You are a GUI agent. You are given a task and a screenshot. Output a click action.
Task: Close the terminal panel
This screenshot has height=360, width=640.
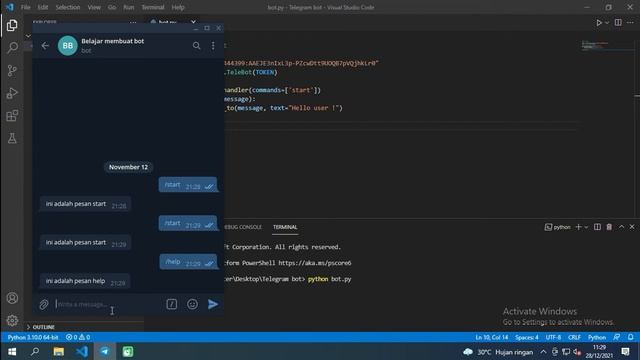[632, 227]
